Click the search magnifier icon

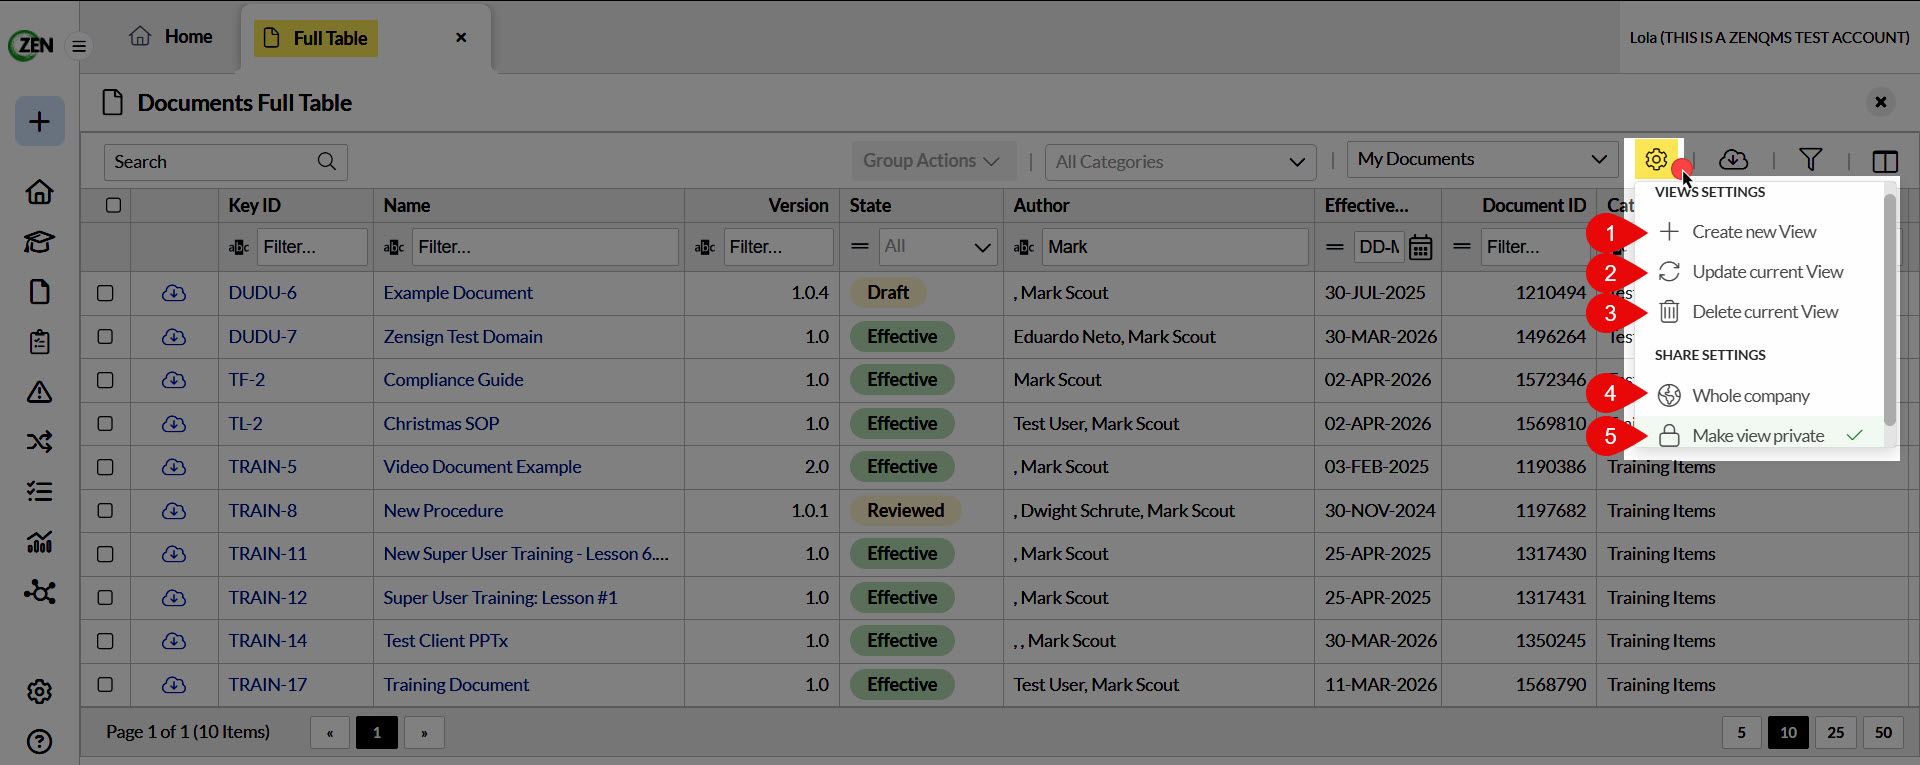point(327,161)
